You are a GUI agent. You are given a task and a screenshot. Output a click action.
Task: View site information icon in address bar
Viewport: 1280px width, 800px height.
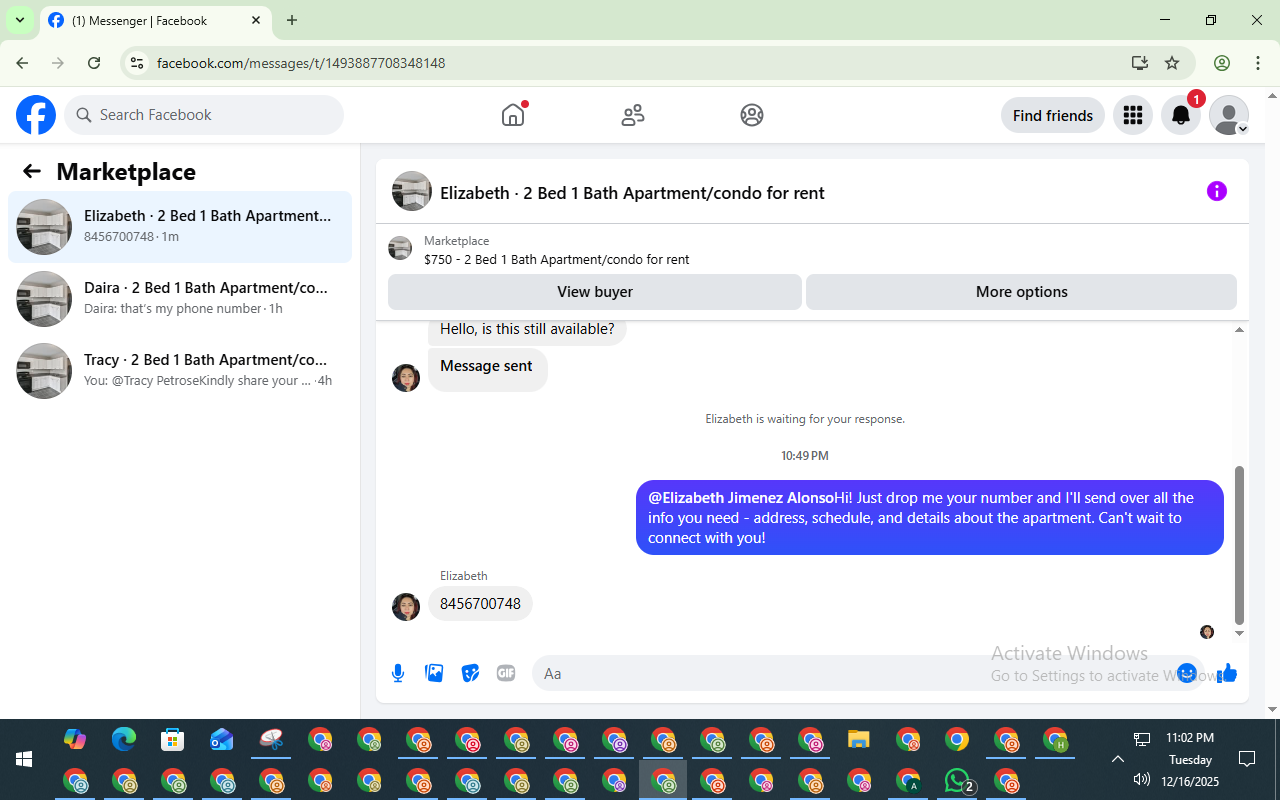[137, 63]
